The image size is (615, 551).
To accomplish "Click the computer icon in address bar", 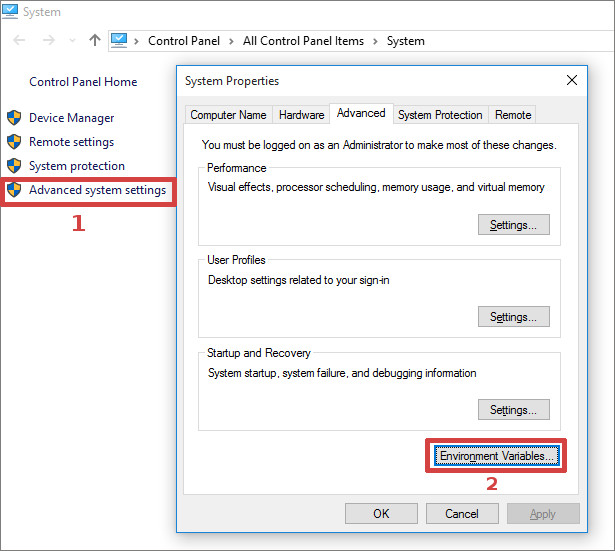I will (x=120, y=41).
